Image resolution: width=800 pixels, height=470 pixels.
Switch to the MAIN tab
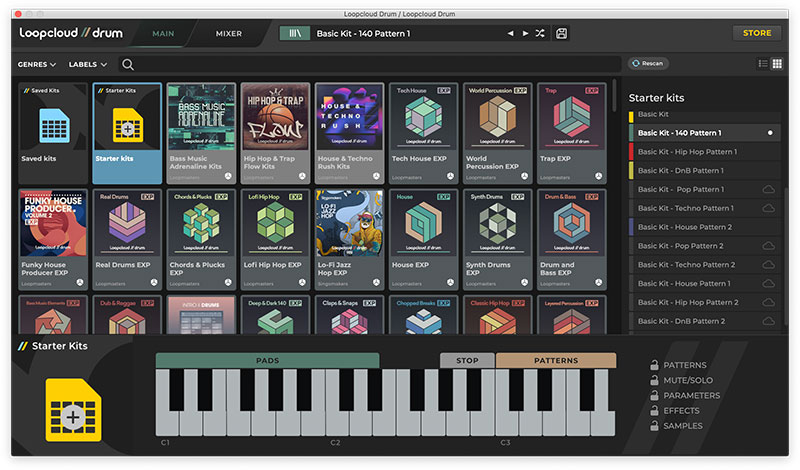(x=163, y=34)
